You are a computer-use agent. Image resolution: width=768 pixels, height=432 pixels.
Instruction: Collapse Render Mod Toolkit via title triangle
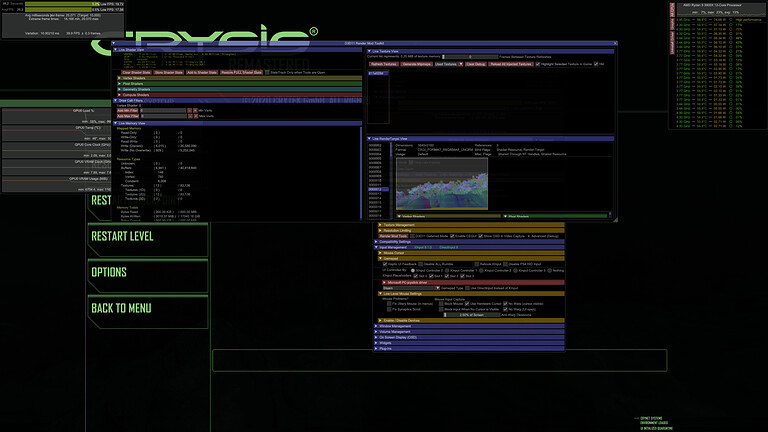[114, 43]
